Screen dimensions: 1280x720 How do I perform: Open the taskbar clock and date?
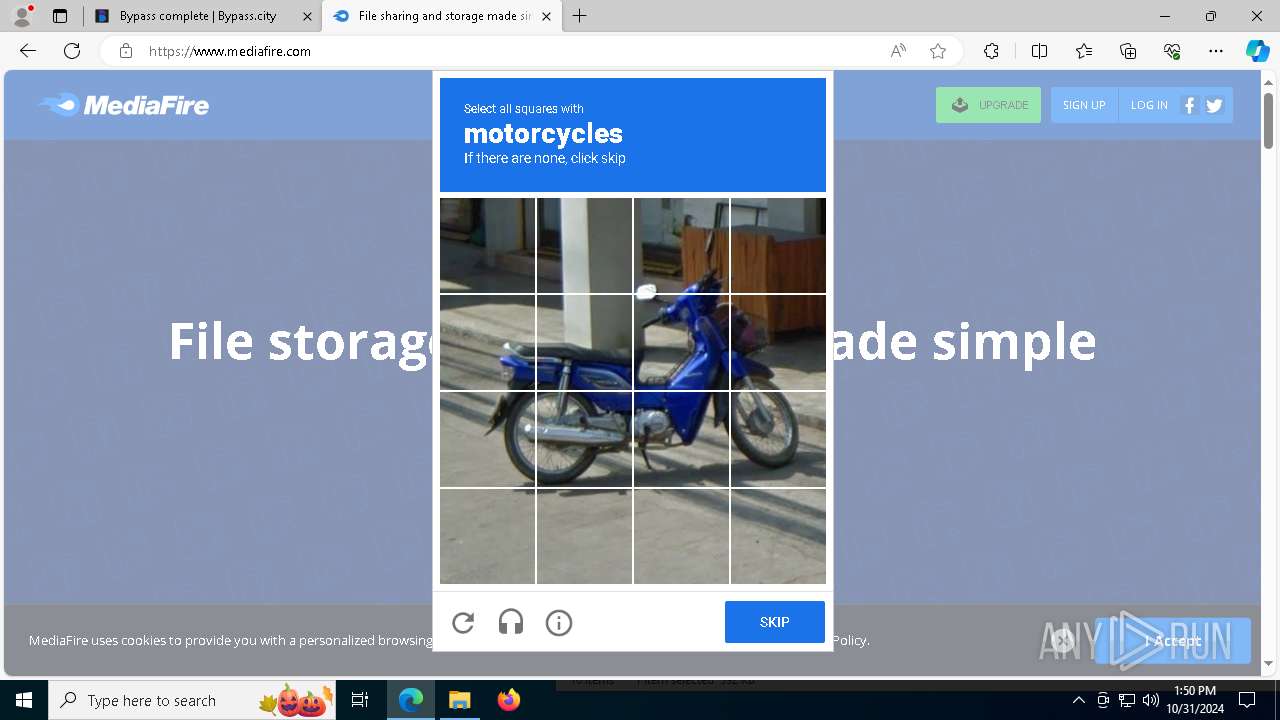[x=1195, y=700]
